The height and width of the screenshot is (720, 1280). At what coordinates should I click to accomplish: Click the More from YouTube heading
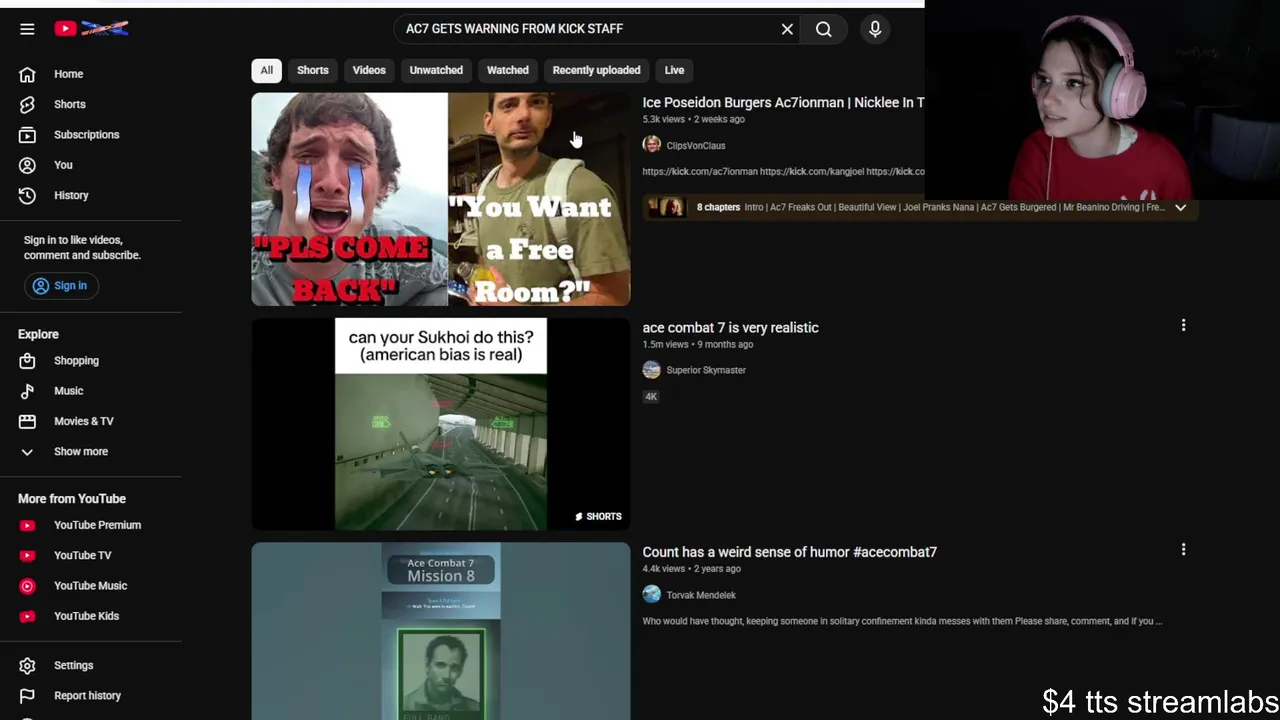[x=72, y=499]
